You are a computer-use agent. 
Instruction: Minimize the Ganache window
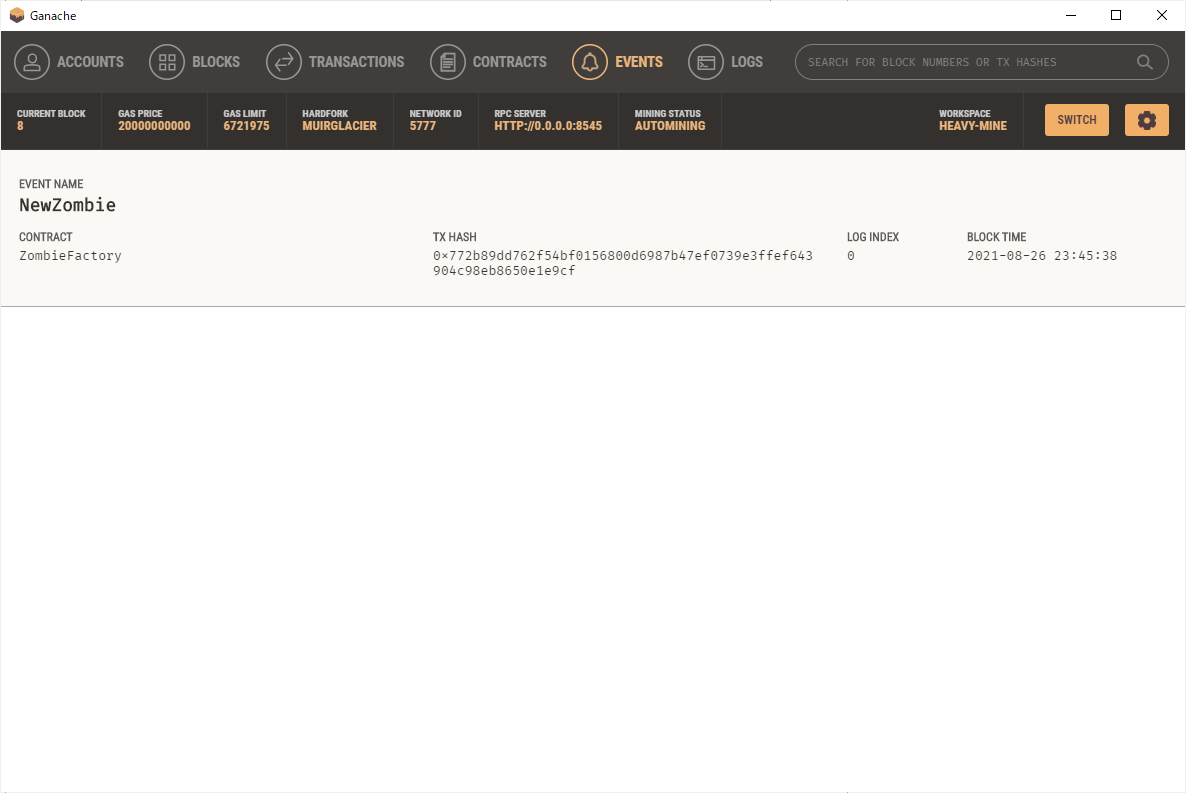click(x=1071, y=15)
